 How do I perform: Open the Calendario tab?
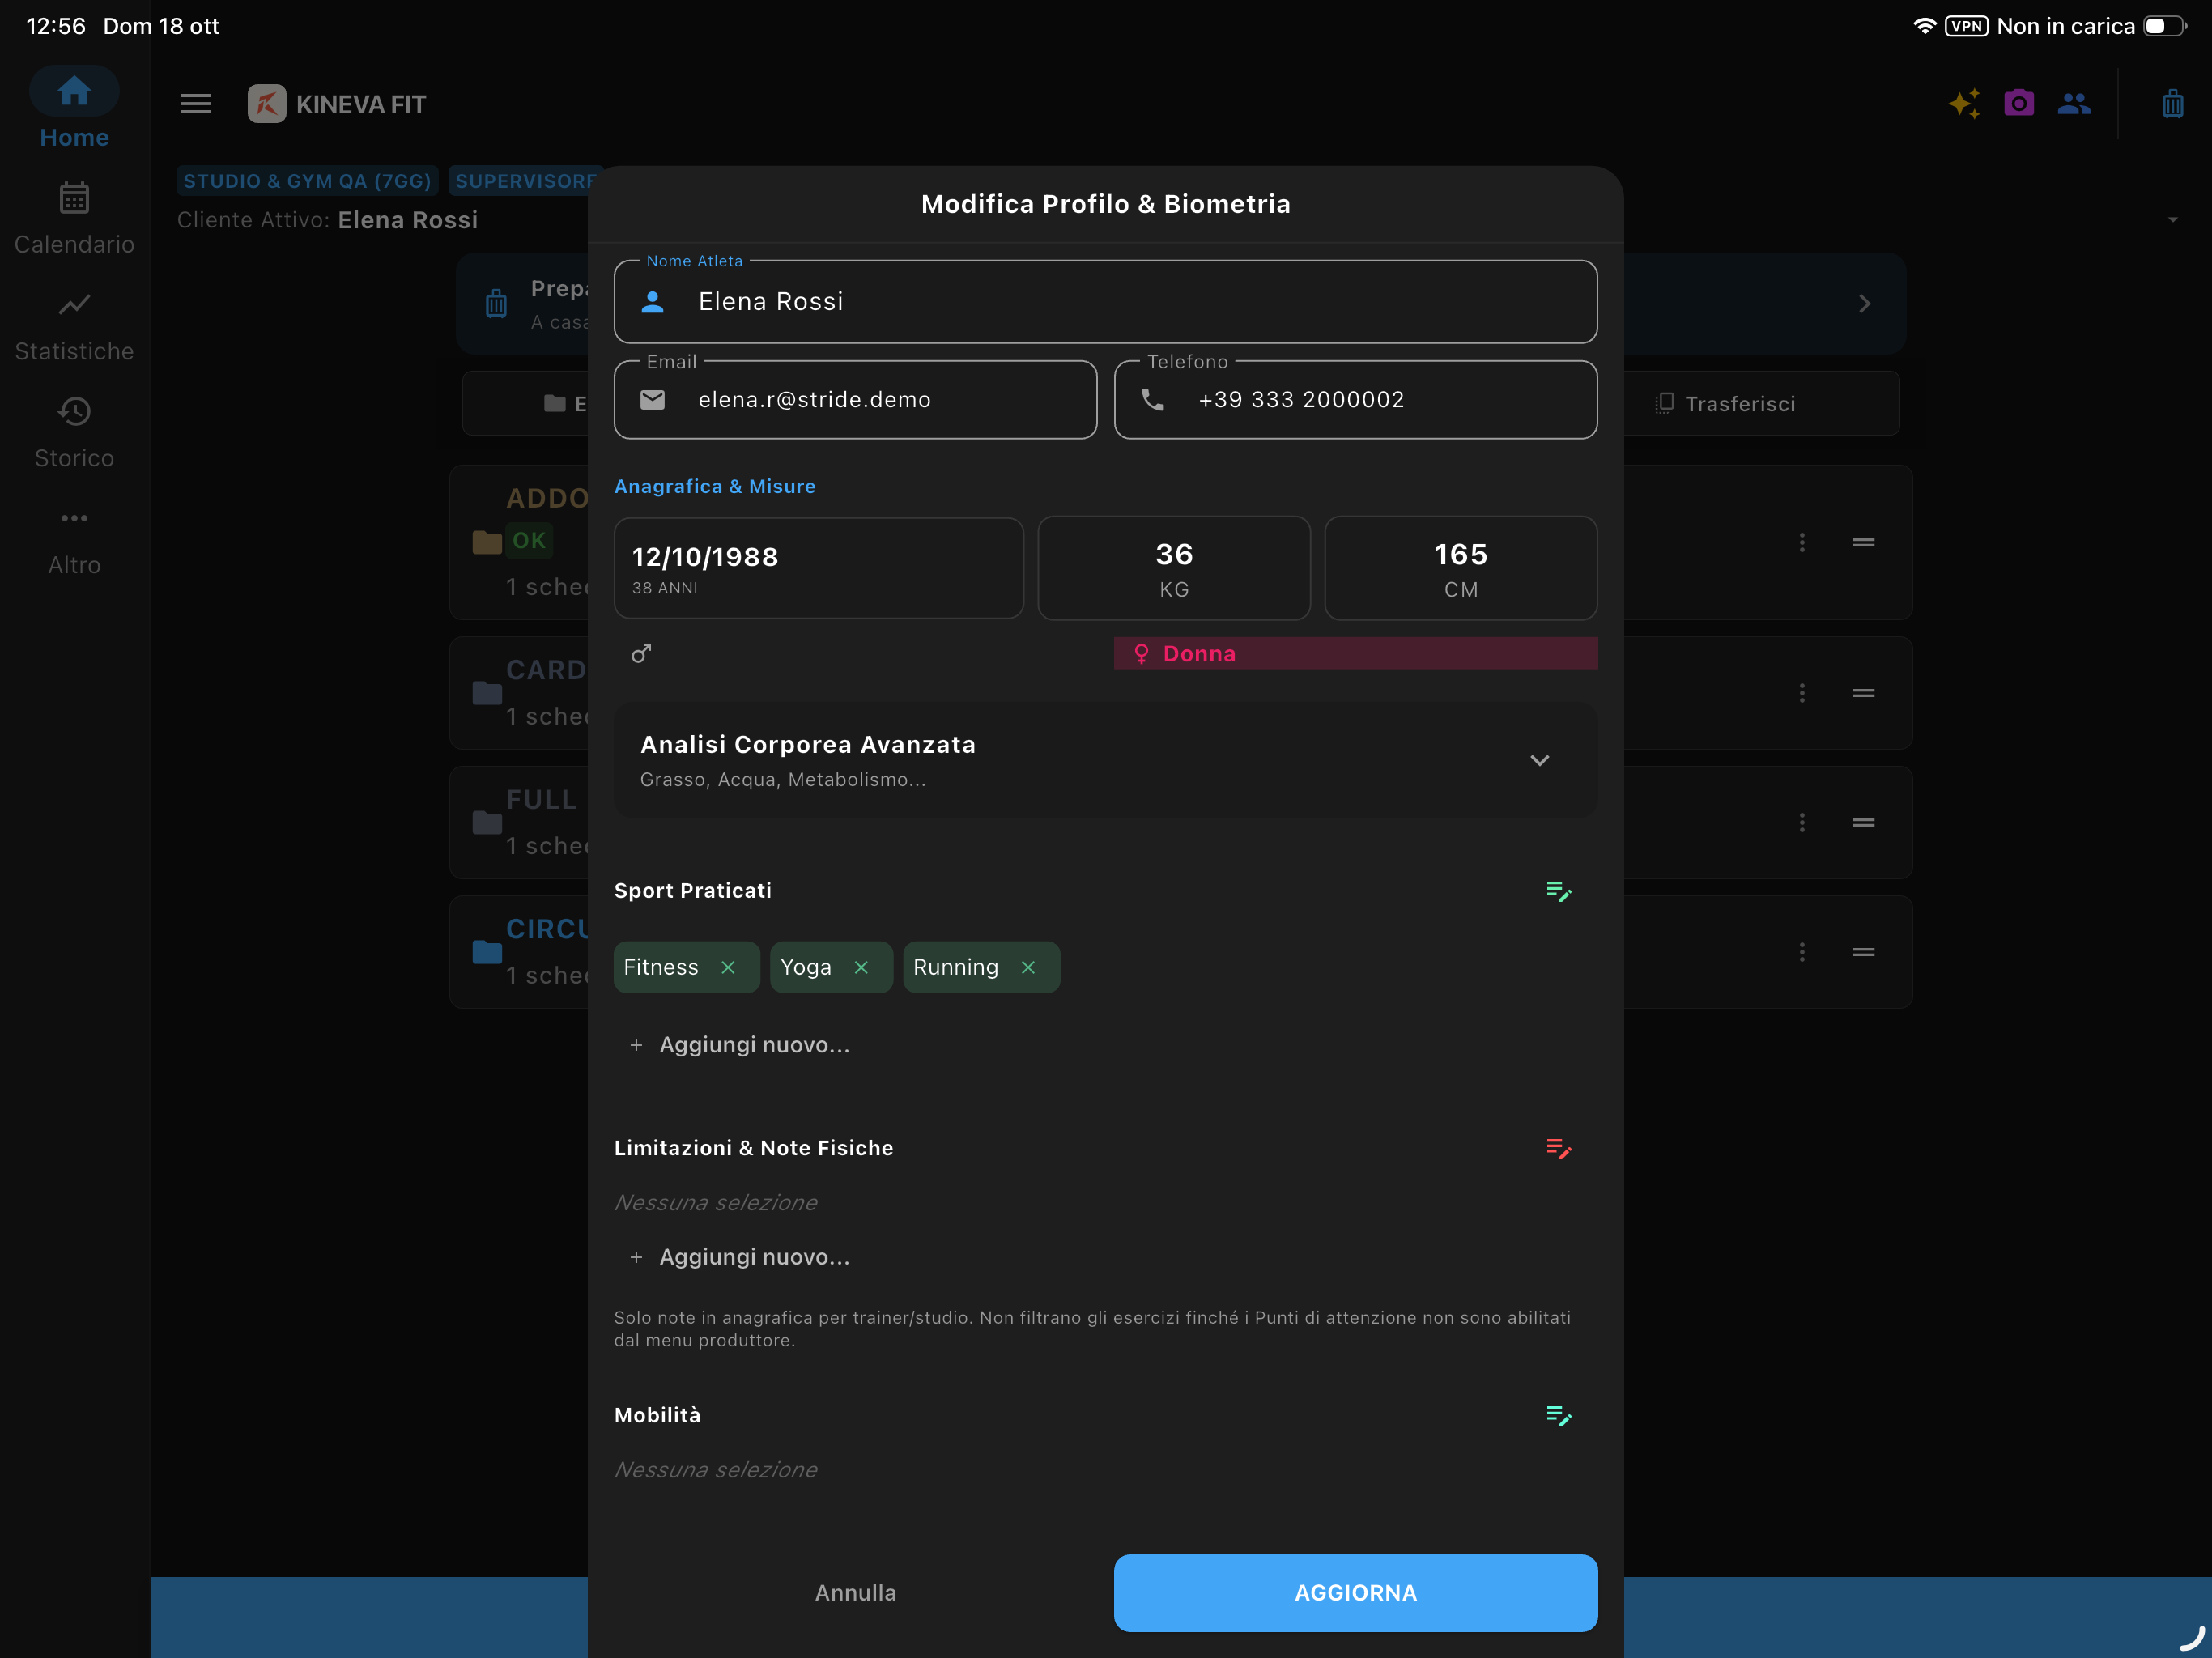pos(74,218)
